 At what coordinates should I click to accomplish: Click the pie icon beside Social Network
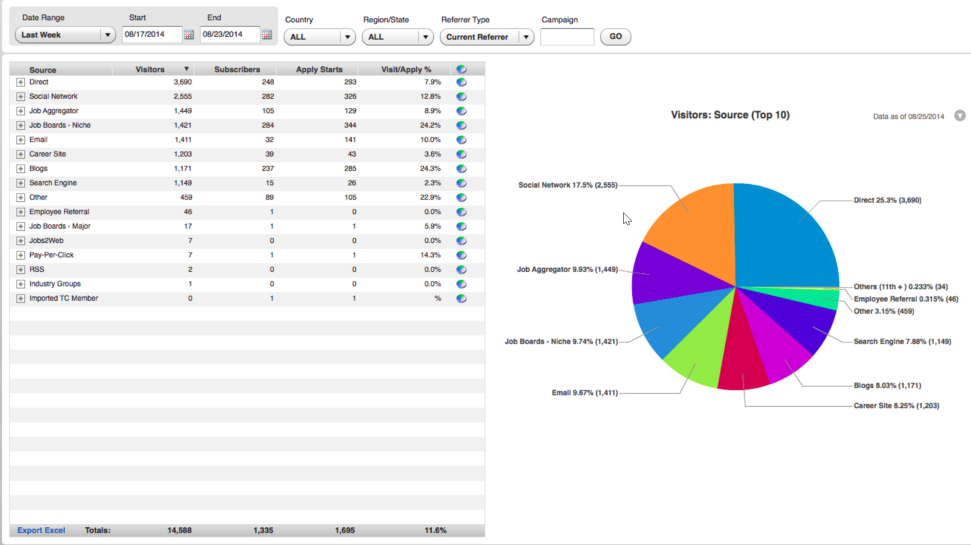coord(461,97)
